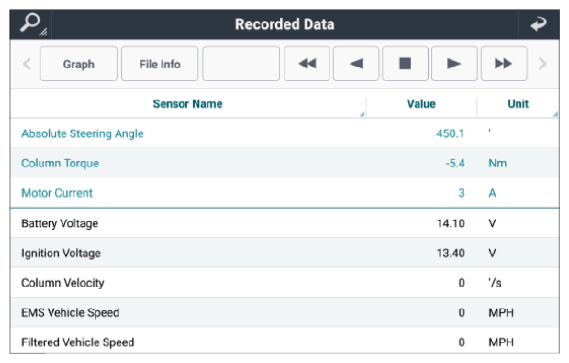Show previous toolbar items with the left chevron
Screen dimensions: 569x363
click(x=26, y=64)
